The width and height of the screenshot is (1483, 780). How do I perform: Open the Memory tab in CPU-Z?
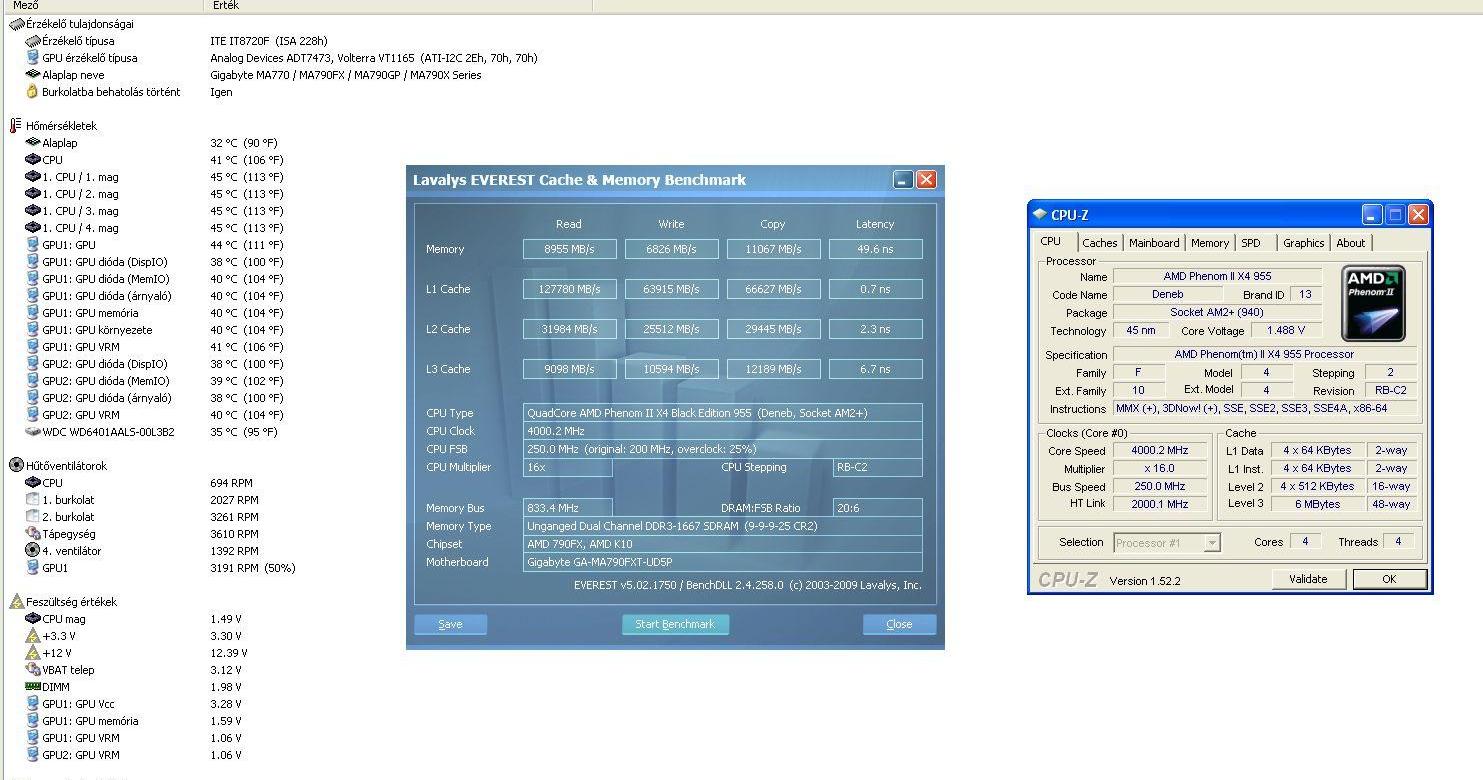[x=1210, y=243]
